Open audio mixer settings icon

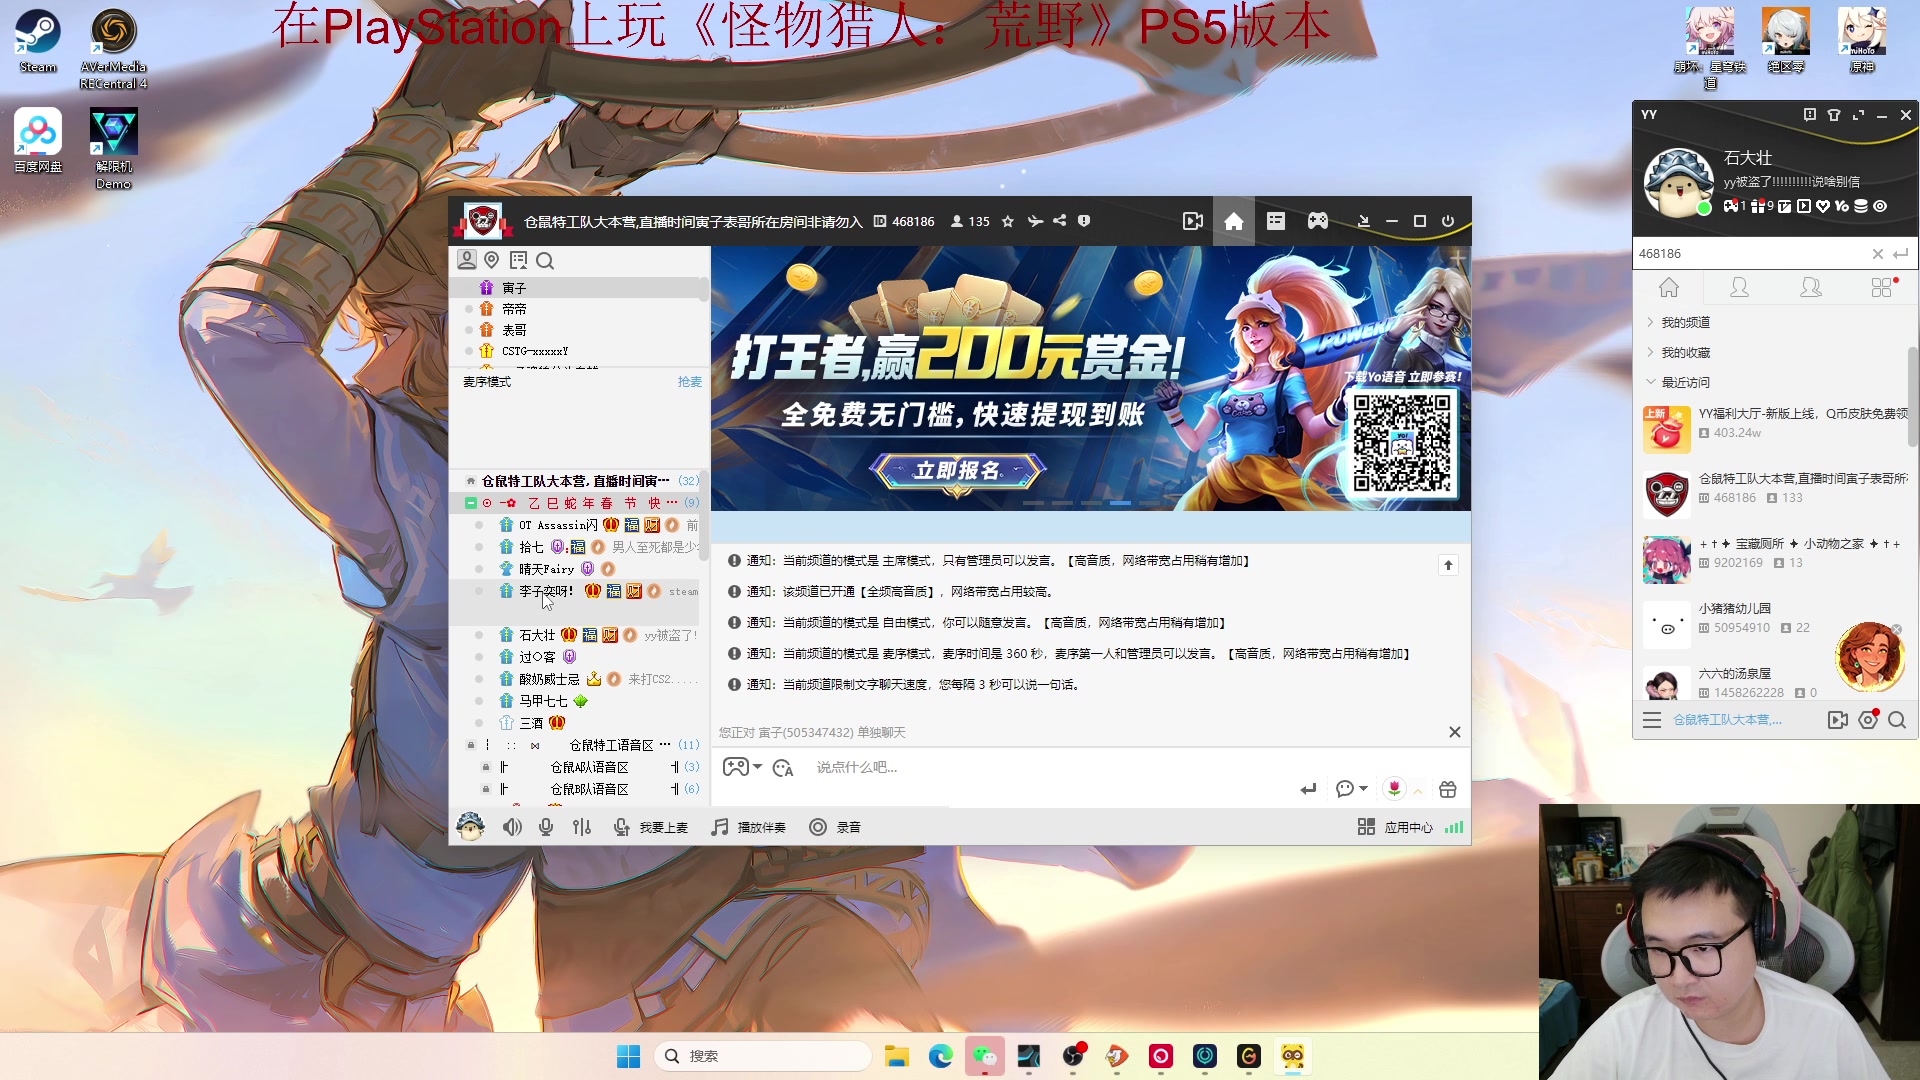coord(582,827)
